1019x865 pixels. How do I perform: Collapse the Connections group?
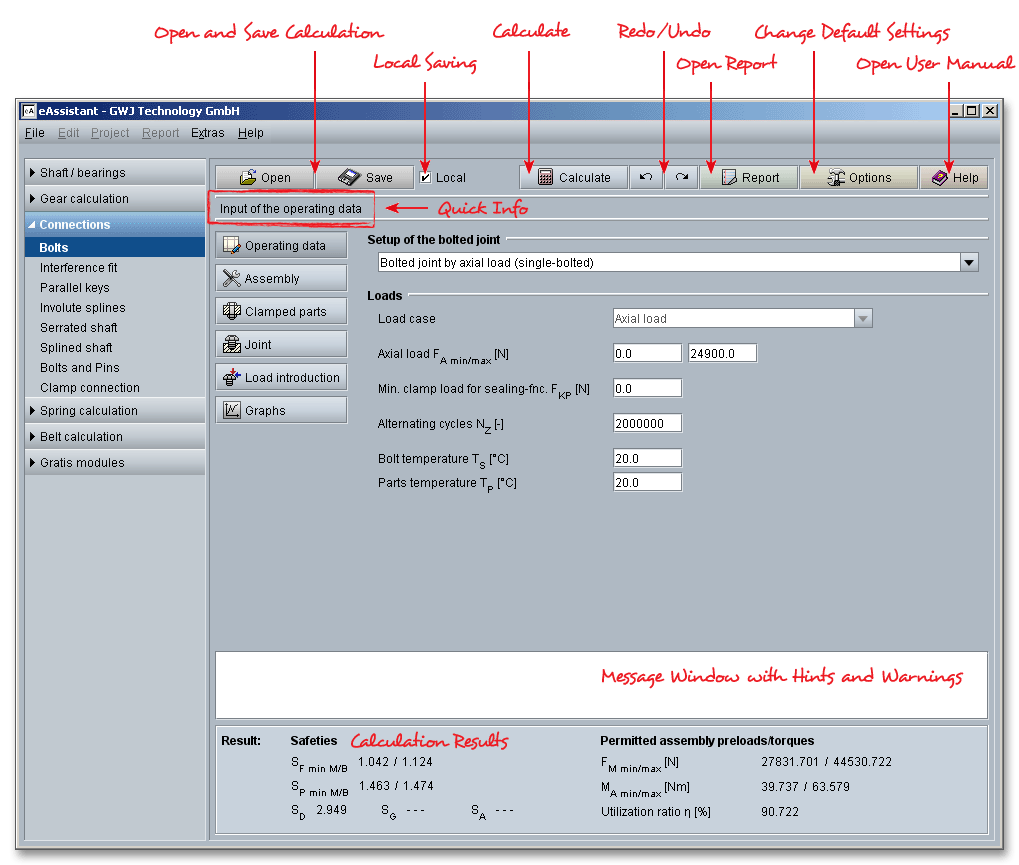[x=114, y=225]
